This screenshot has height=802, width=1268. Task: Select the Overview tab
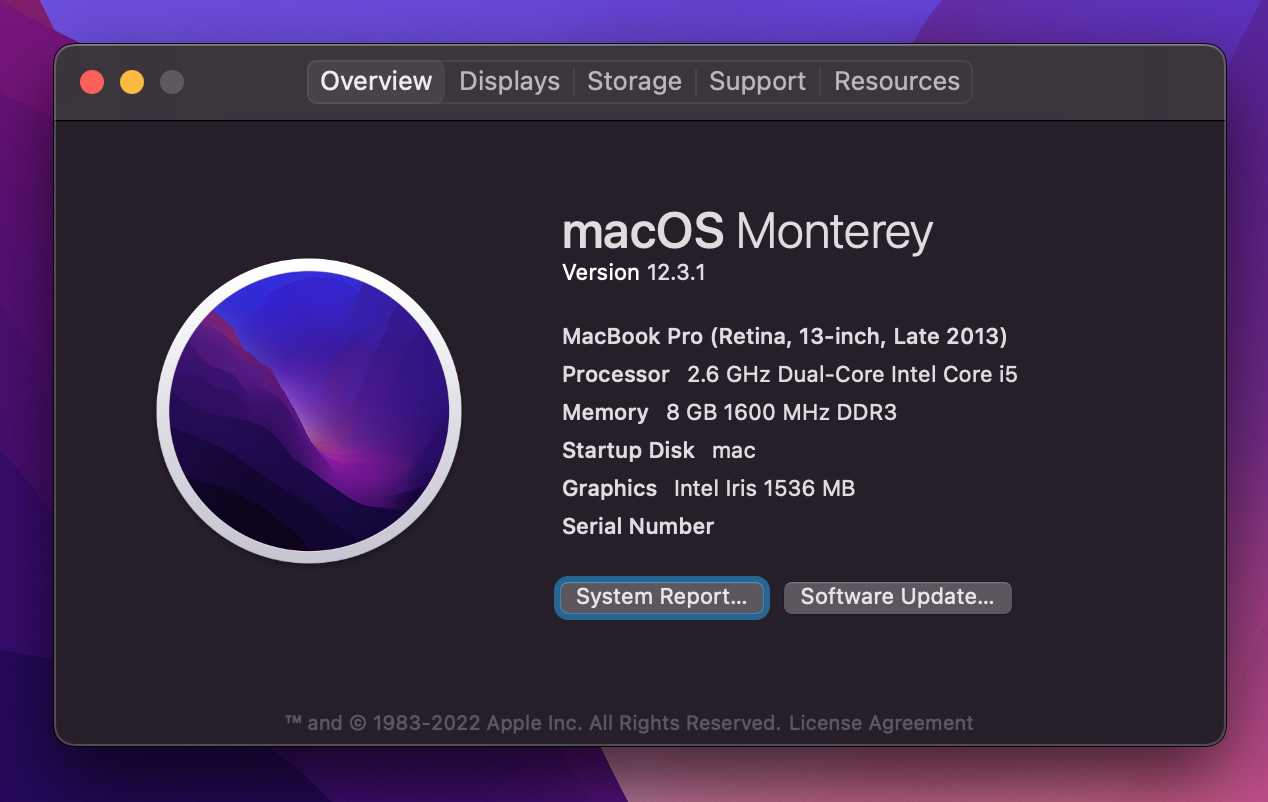pos(376,81)
